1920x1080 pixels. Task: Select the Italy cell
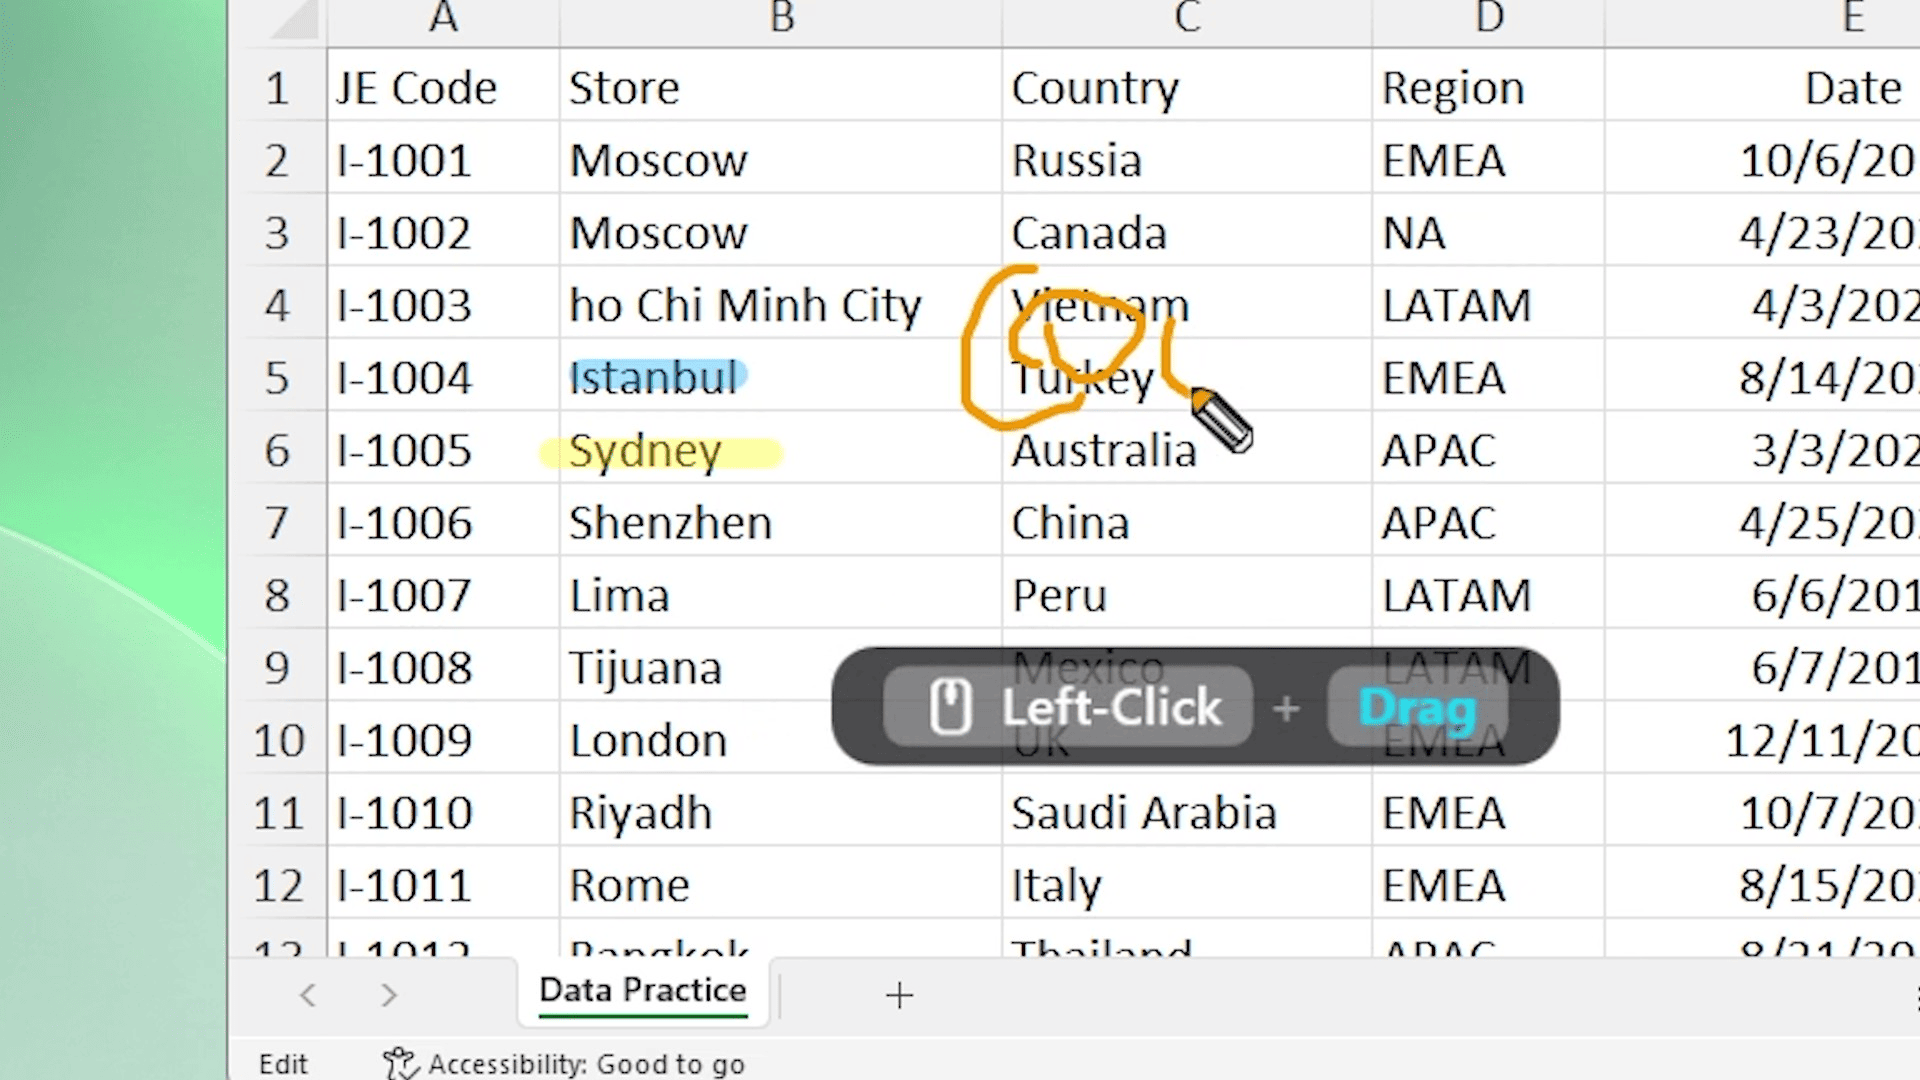click(1187, 885)
